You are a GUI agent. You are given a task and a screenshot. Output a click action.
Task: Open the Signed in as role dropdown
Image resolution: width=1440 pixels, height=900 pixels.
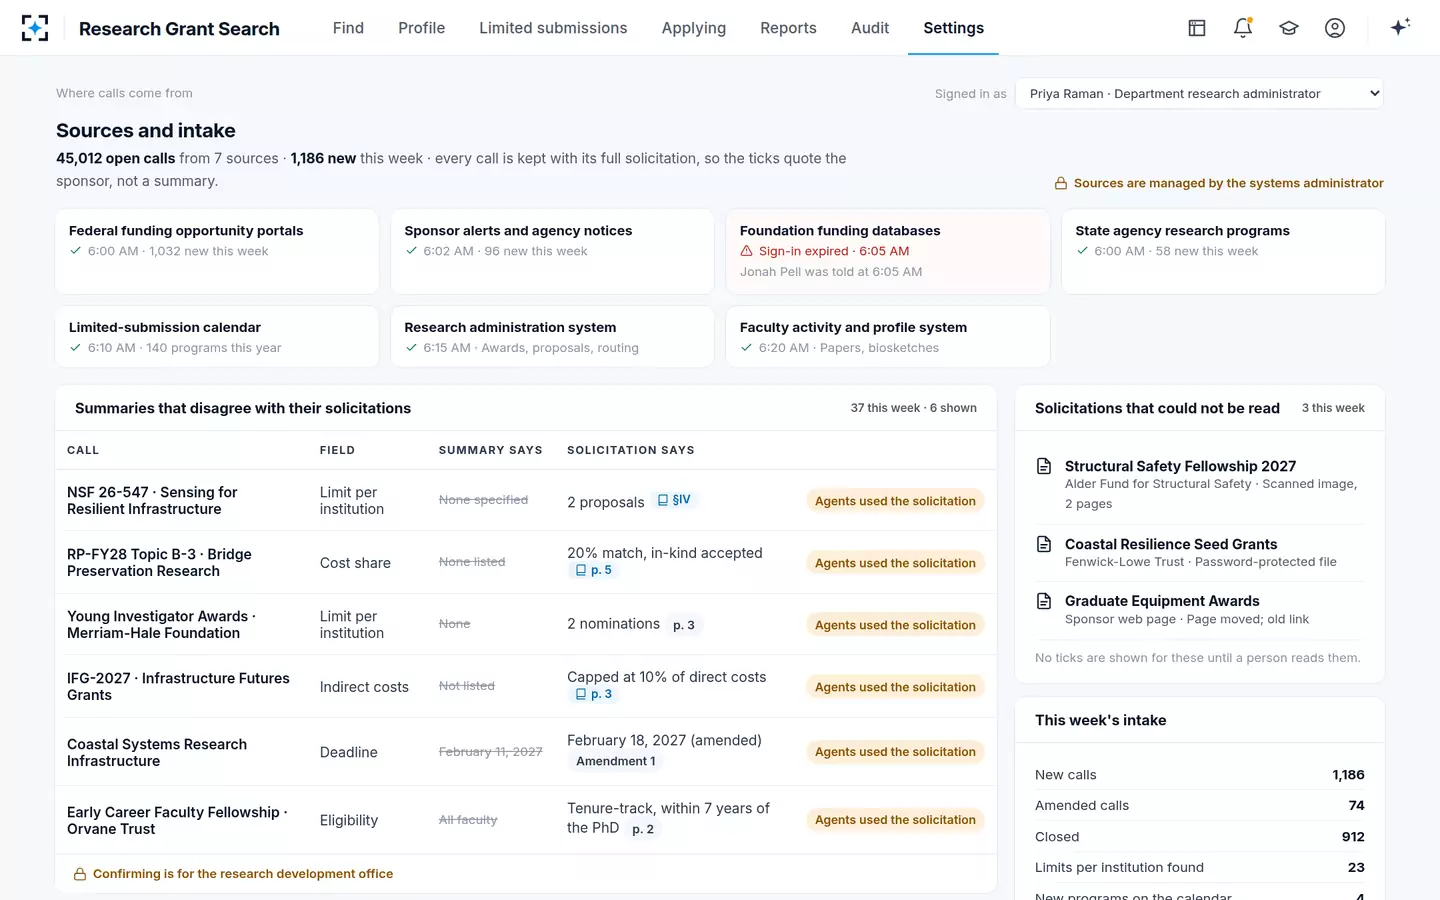[x=1199, y=94]
